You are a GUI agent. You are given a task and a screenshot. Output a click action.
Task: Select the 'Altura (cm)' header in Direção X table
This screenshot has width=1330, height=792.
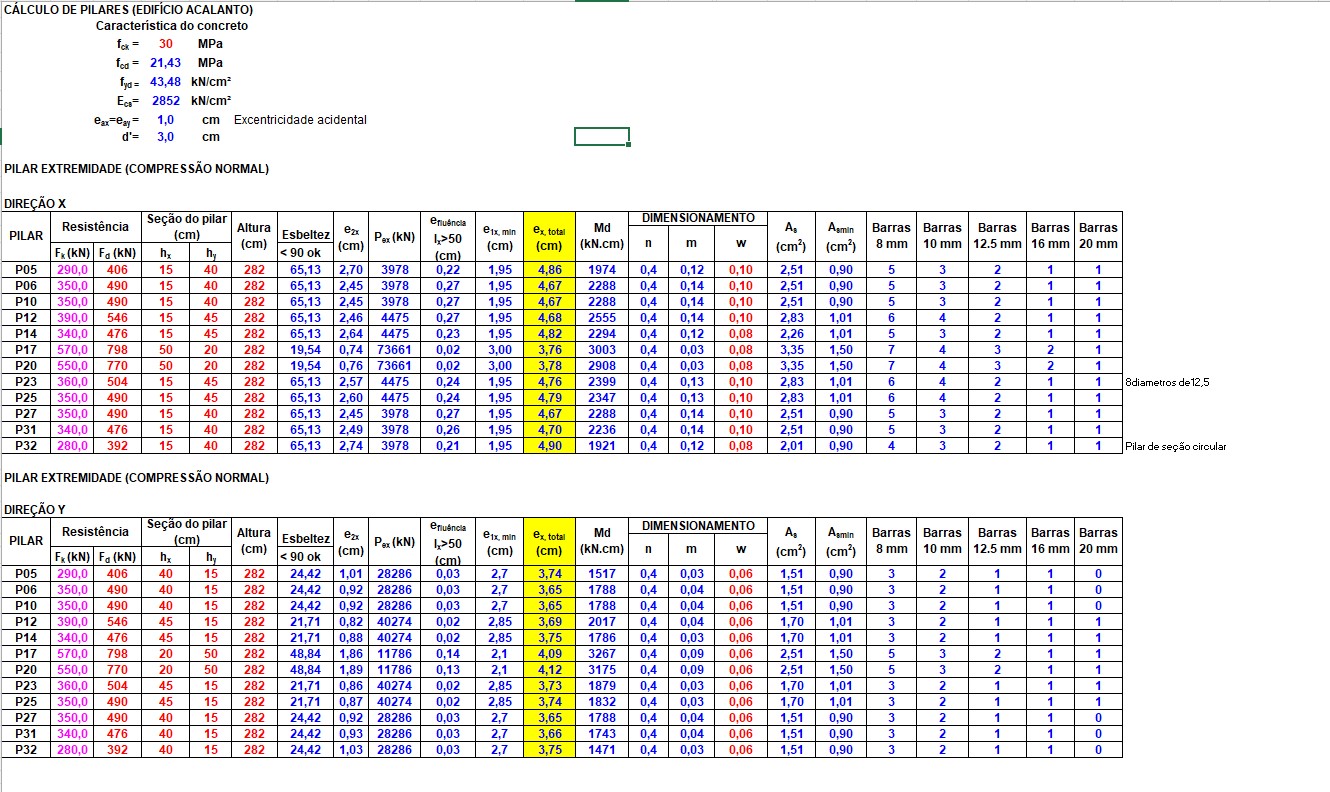[254, 236]
